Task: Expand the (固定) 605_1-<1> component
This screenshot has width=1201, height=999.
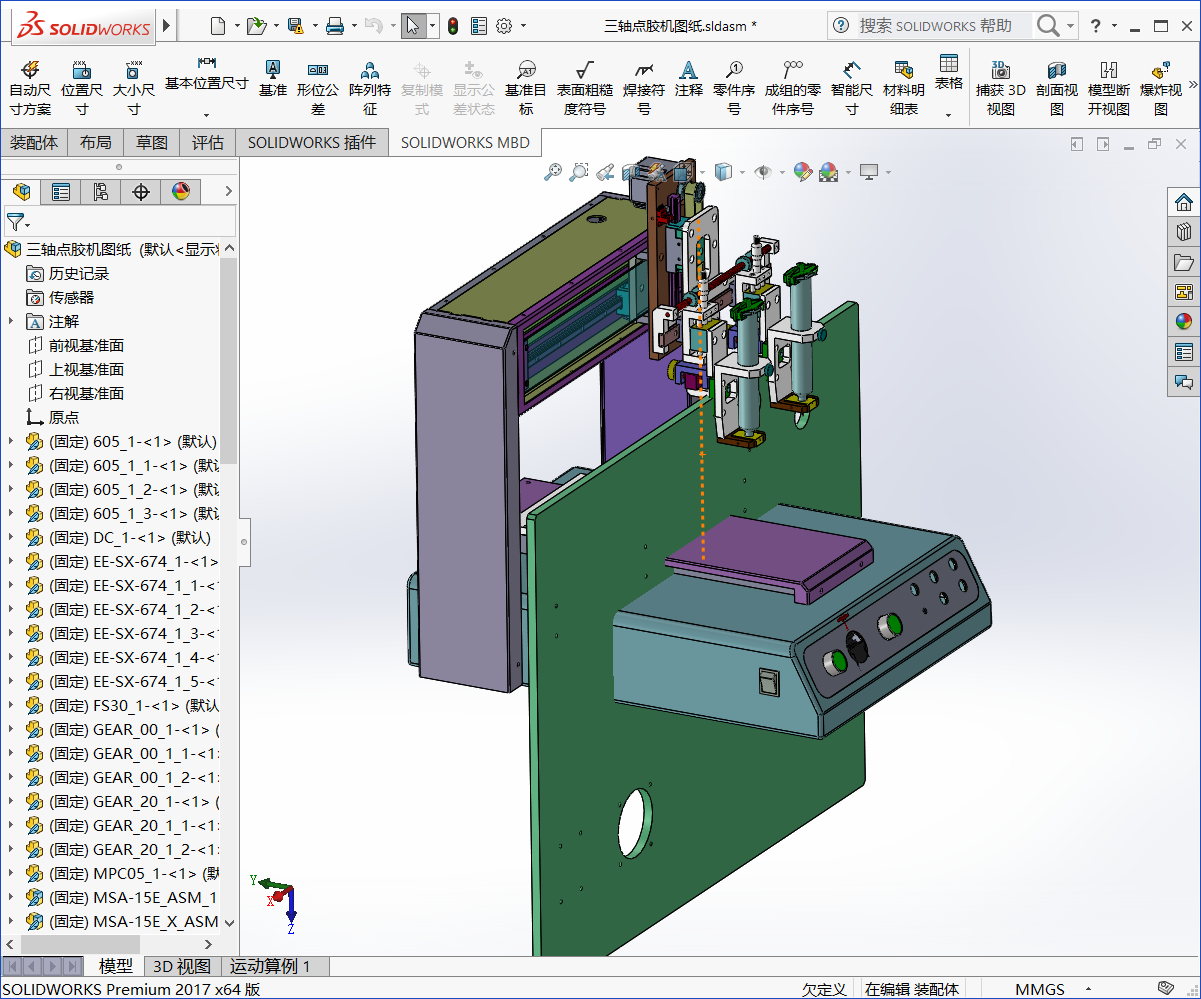Action: 11,441
